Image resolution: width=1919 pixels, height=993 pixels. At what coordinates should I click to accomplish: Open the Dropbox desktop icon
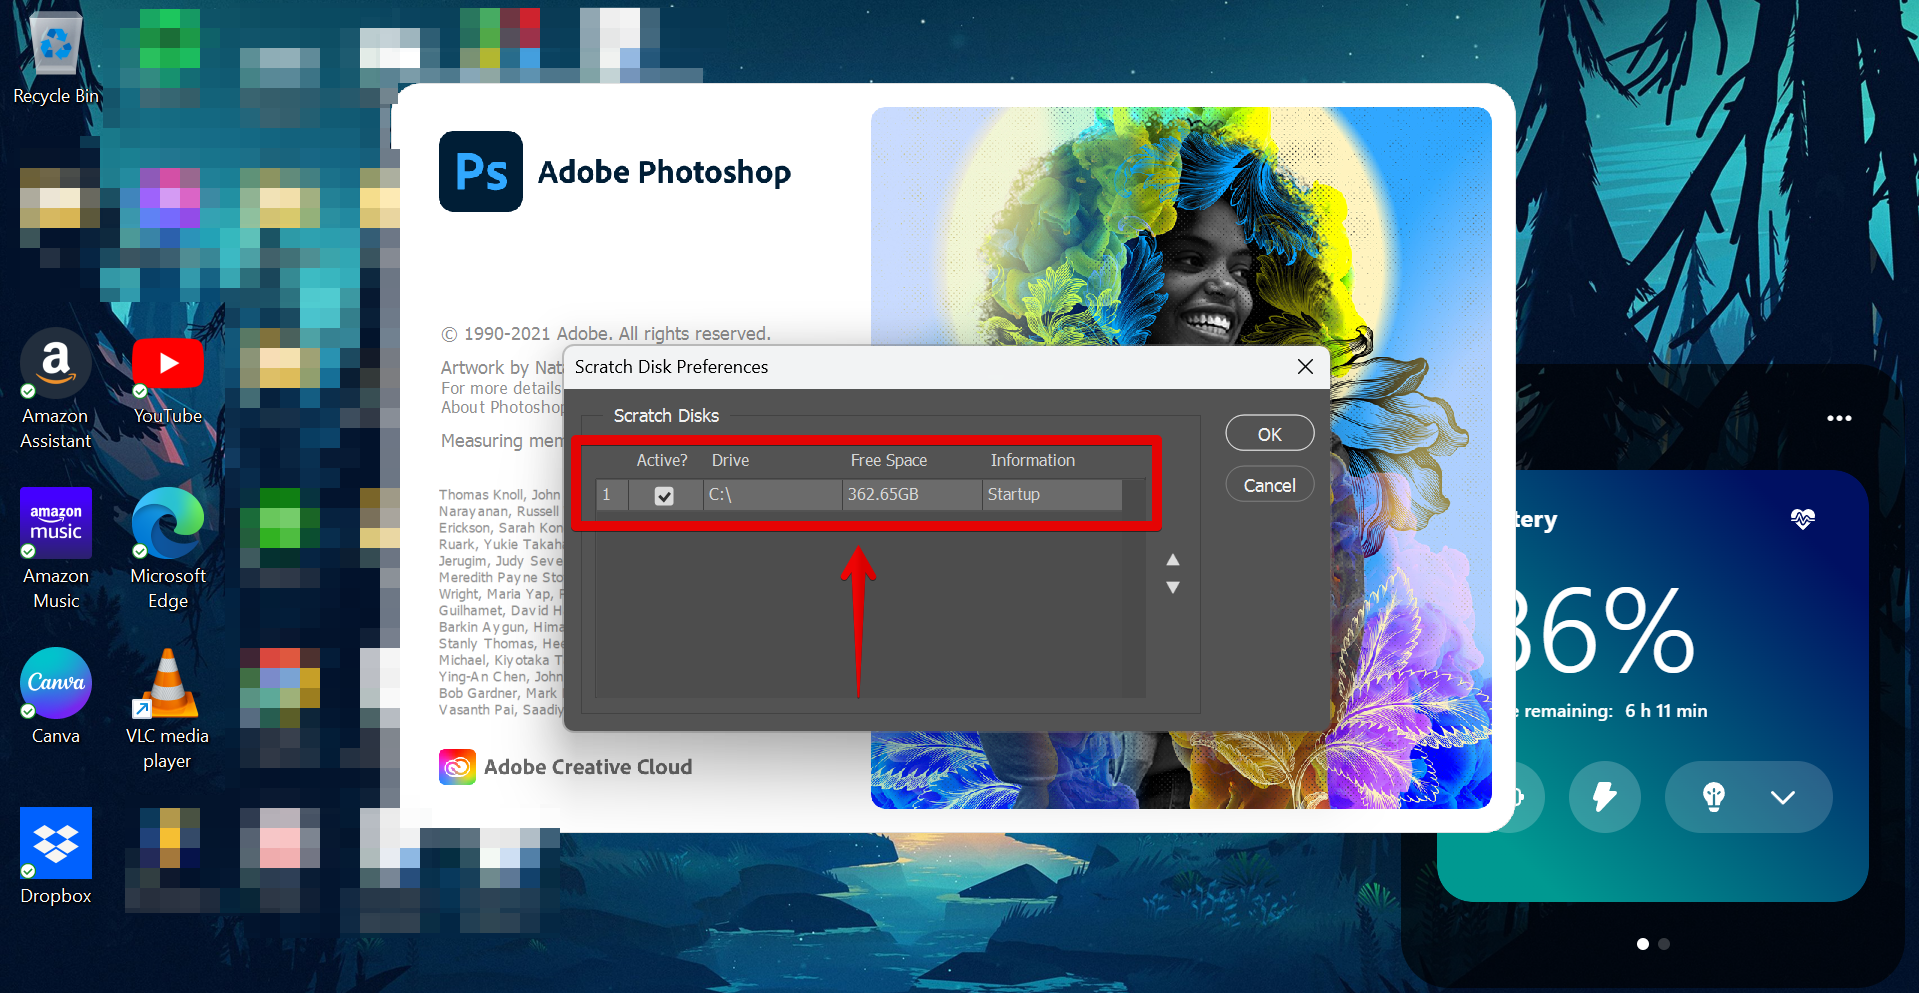[x=56, y=856]
